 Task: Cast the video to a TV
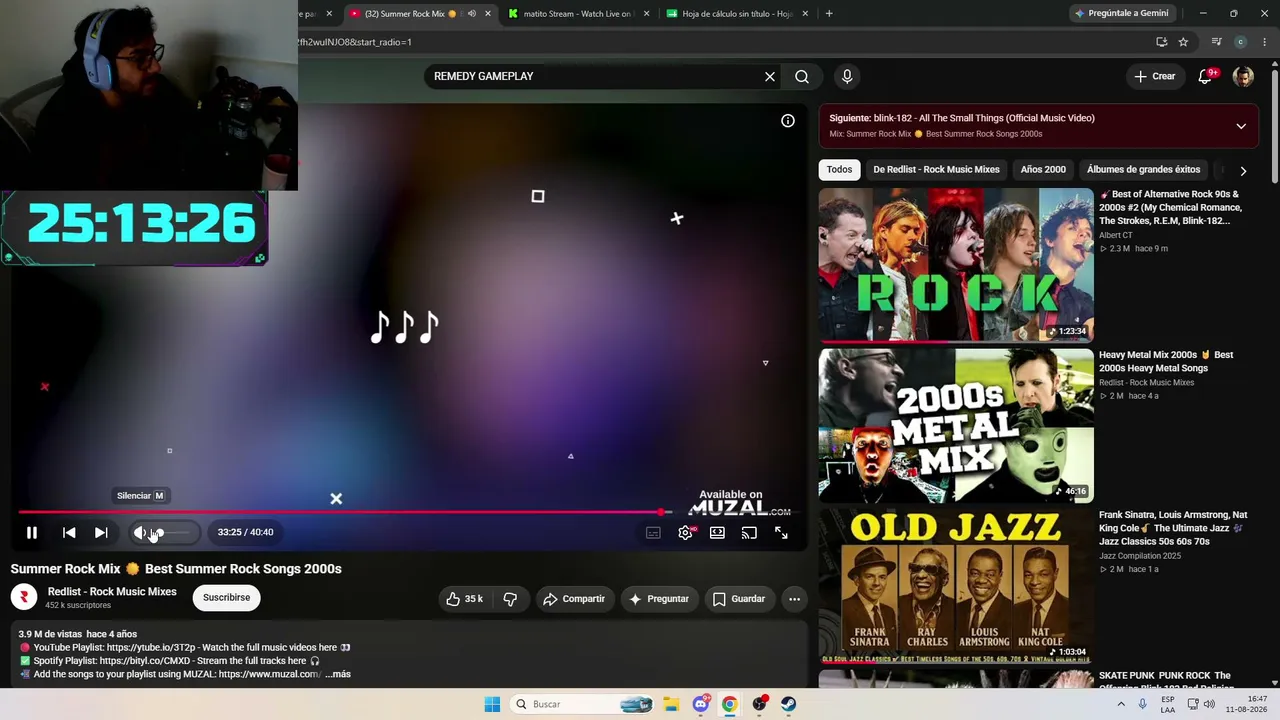(749, 533)
